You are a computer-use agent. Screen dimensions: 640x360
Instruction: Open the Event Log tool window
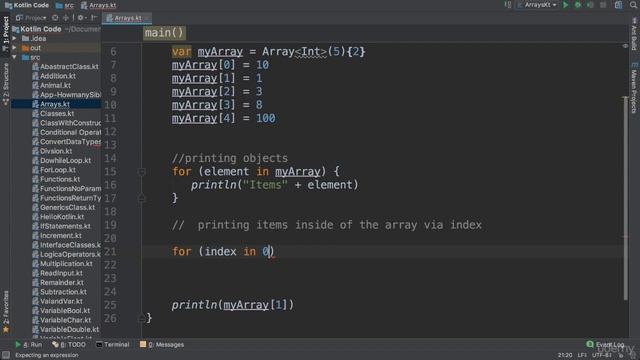click(x=605, y=344)
